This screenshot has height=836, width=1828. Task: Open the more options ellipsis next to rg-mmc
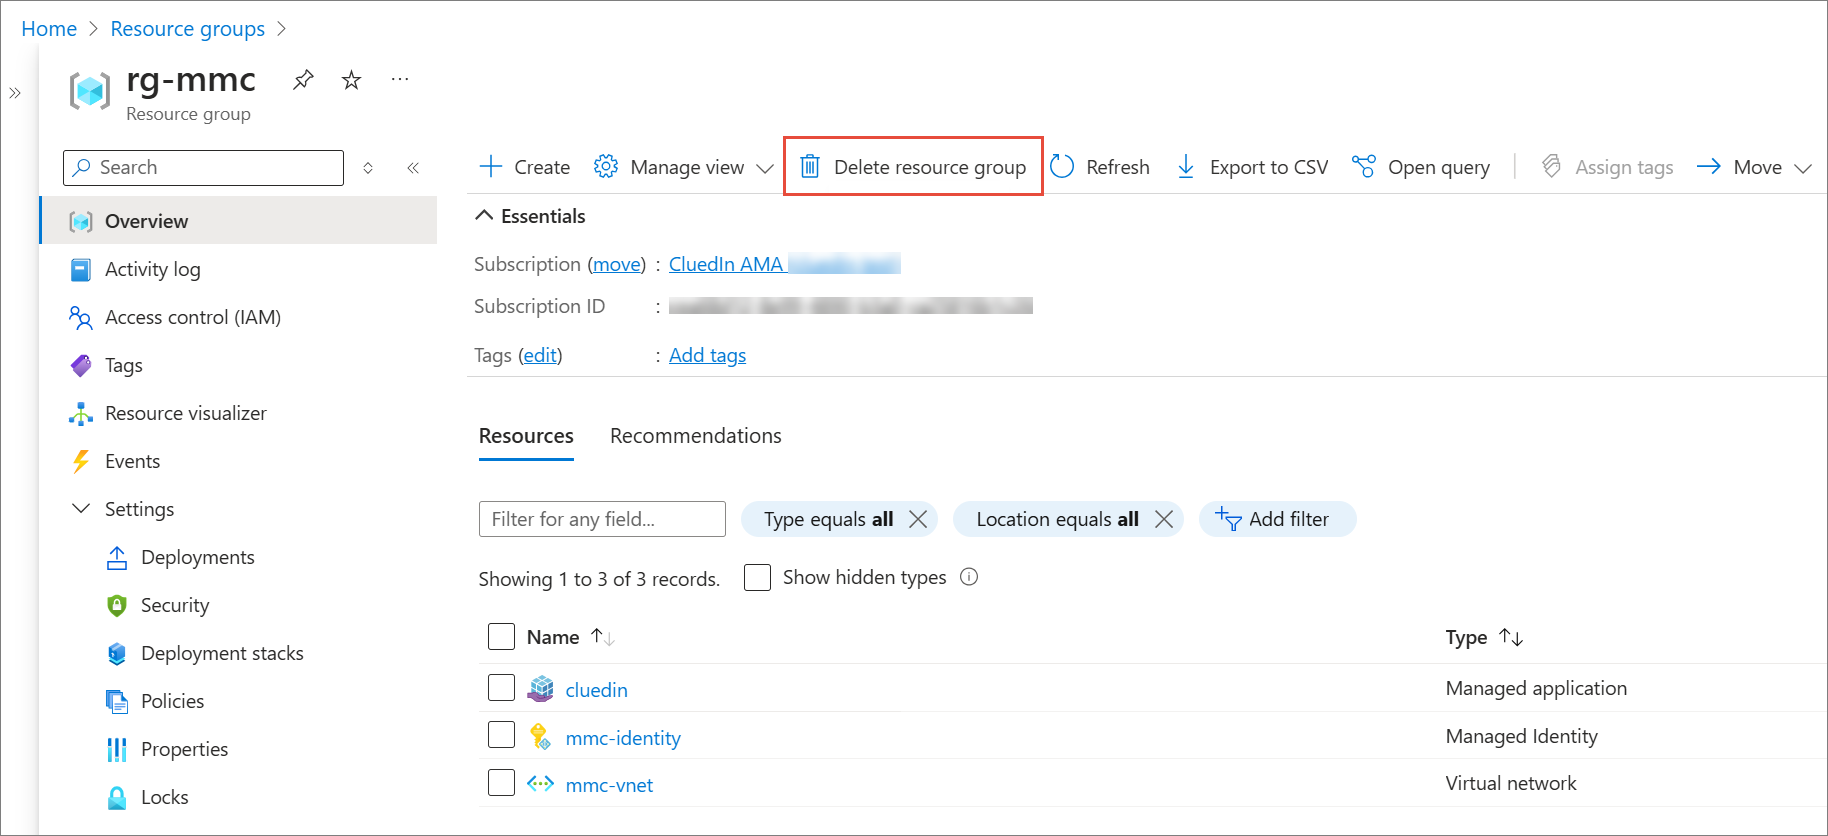[400, 79]
